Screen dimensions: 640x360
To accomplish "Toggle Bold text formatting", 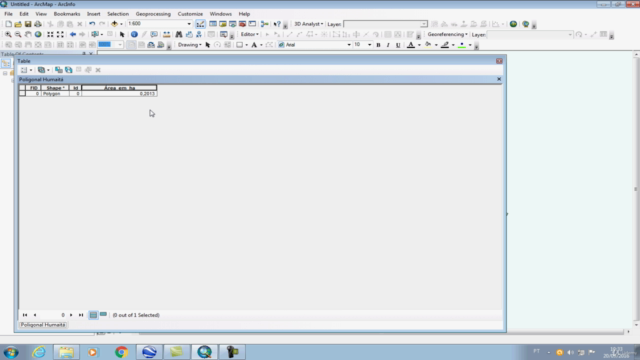I will [x=378, y=45].
